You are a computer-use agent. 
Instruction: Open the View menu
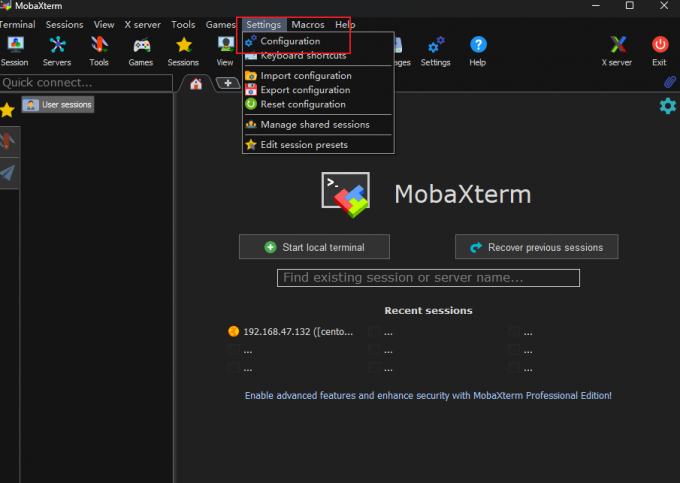click(x=104, y=25)
